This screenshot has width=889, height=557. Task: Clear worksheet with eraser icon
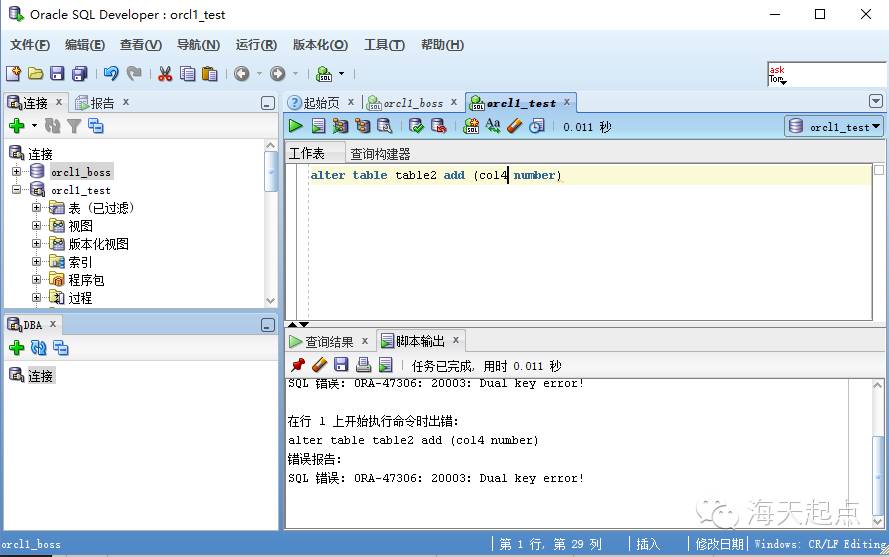(x=515, y=126)
